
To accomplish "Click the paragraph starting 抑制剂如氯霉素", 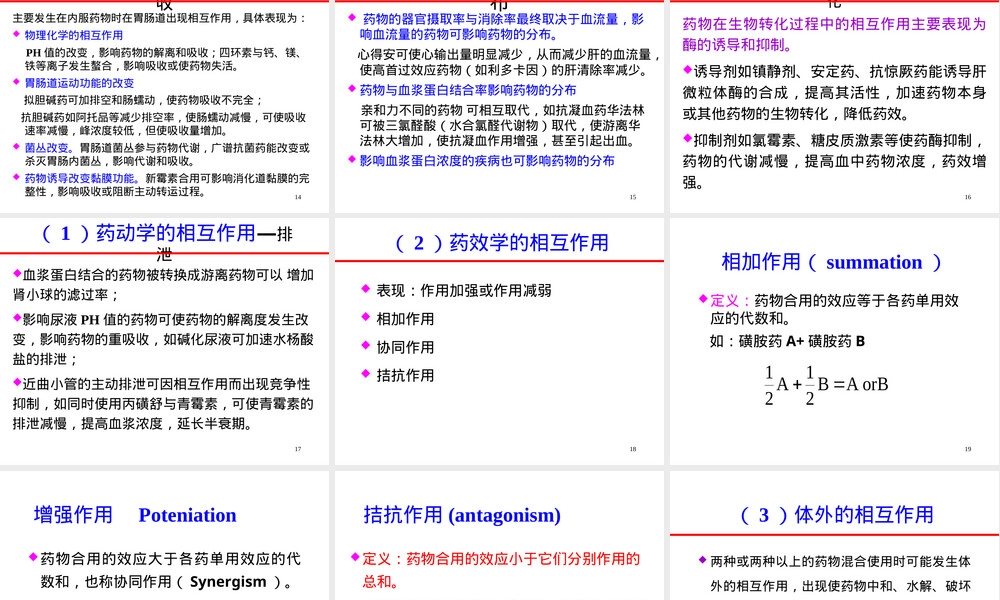I will click(x=834, y=161).
